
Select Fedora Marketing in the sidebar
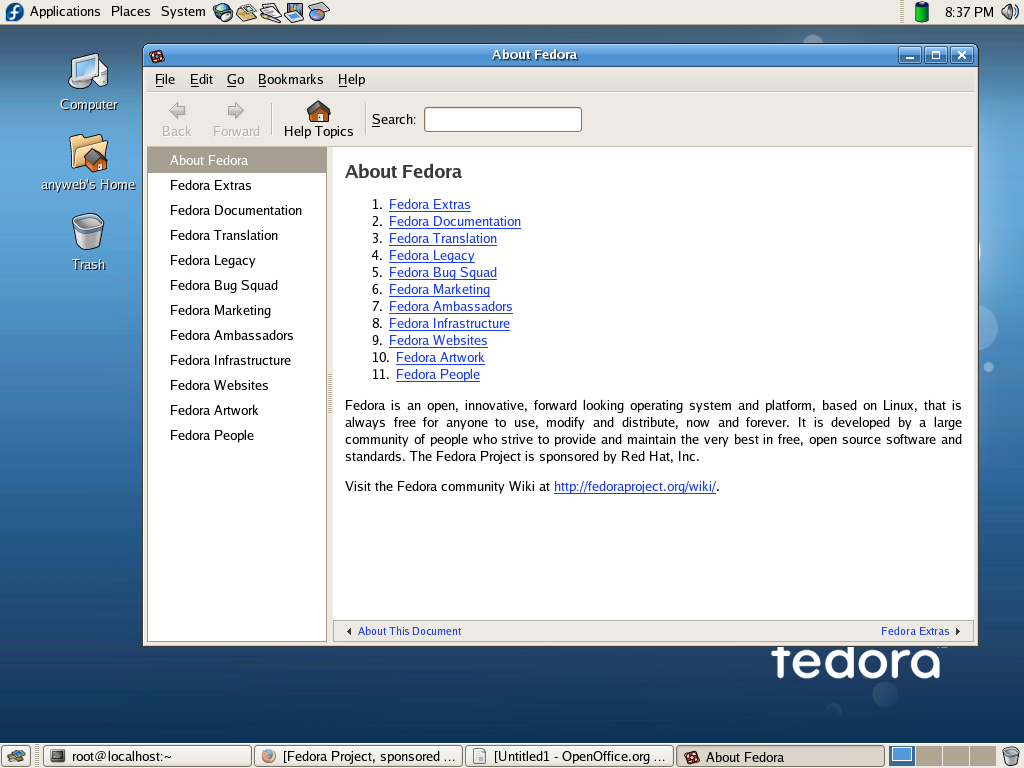237,310
